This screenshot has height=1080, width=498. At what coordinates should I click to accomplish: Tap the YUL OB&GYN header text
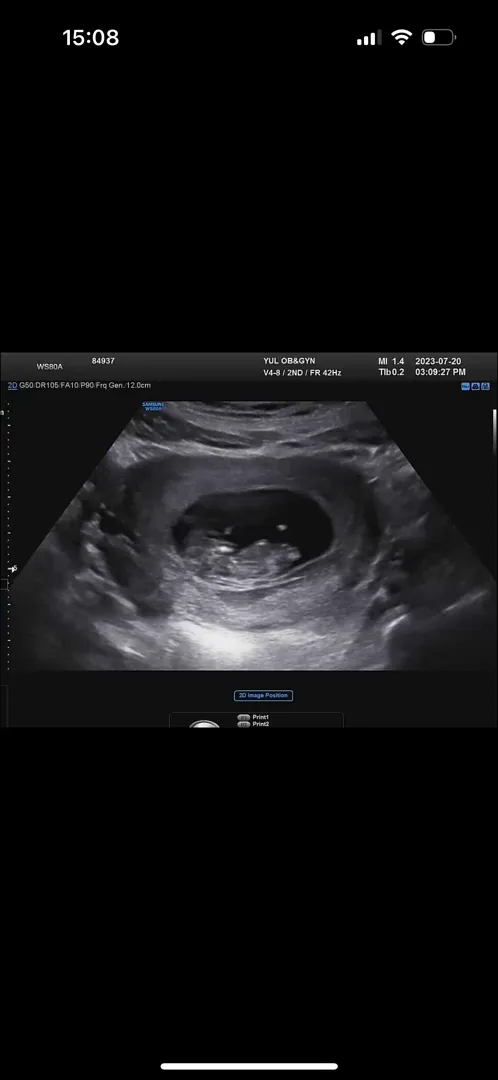point(289,361)
